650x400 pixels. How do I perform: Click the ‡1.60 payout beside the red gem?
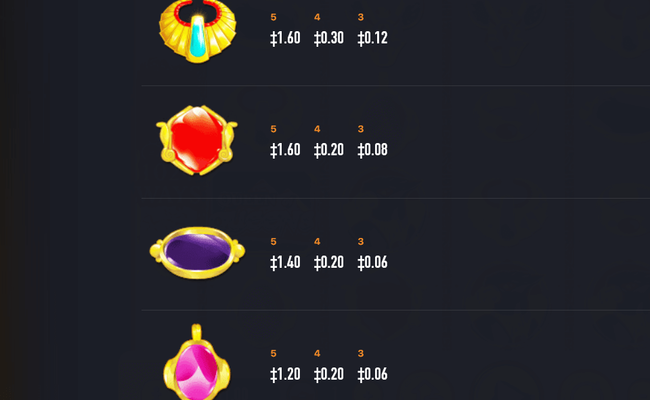[285, 150]
